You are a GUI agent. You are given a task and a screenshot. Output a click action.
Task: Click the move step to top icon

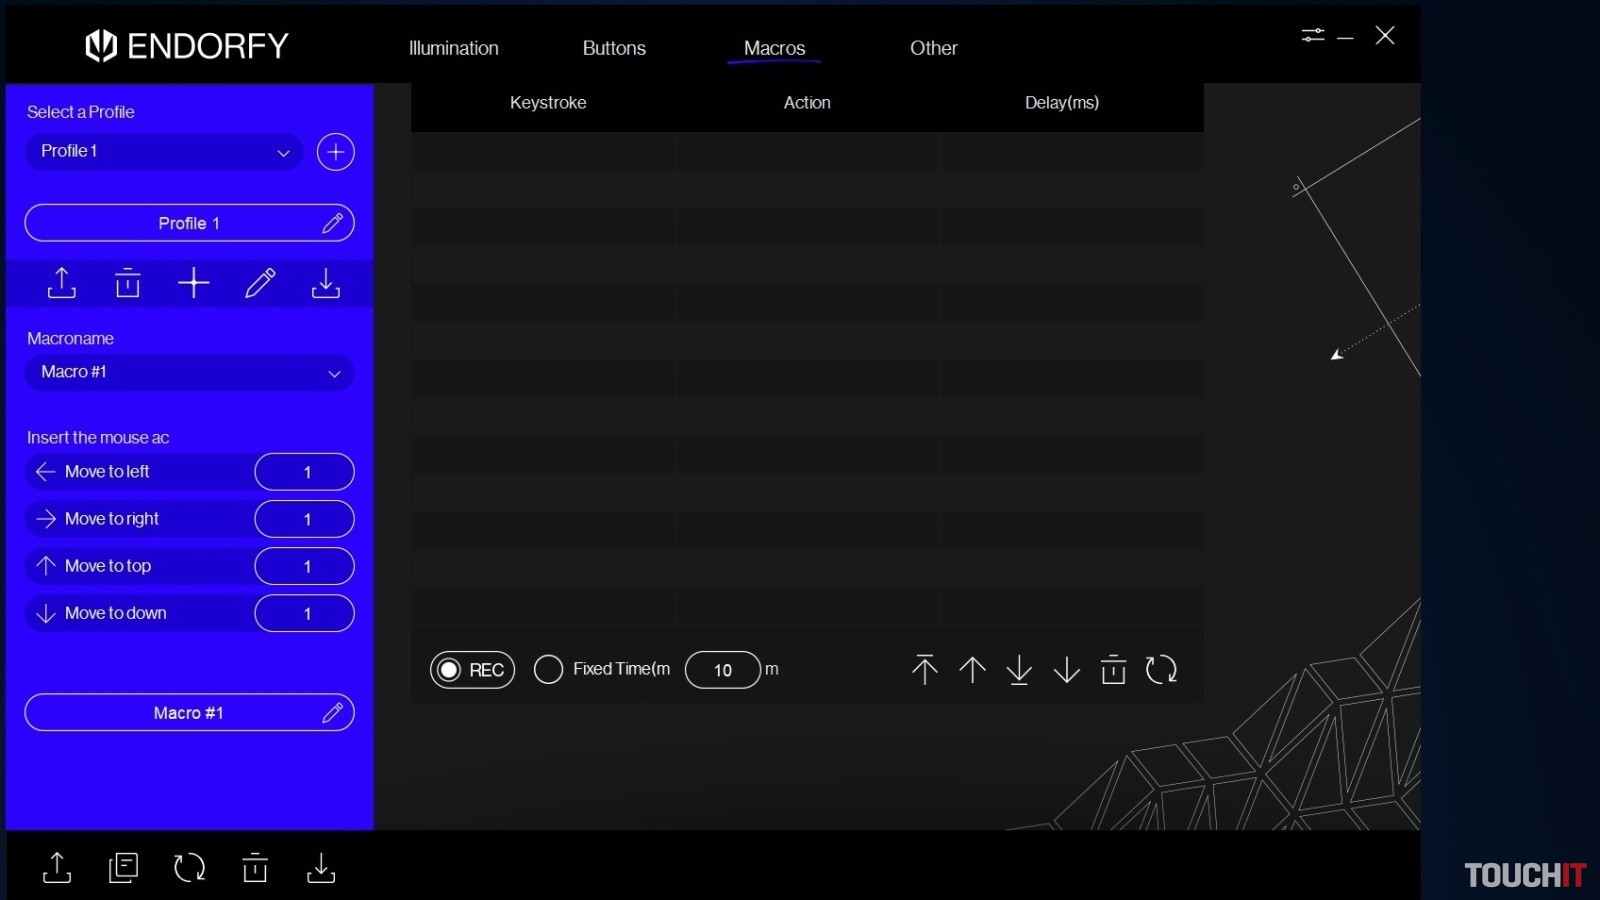tap(924, 670)
